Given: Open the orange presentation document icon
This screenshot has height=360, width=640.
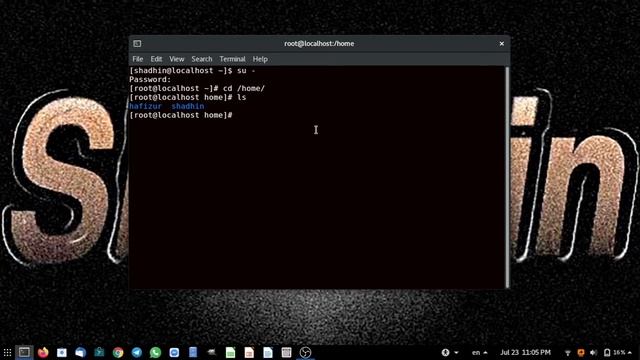Looking at the screenshot, I should [x=249, y=352].
